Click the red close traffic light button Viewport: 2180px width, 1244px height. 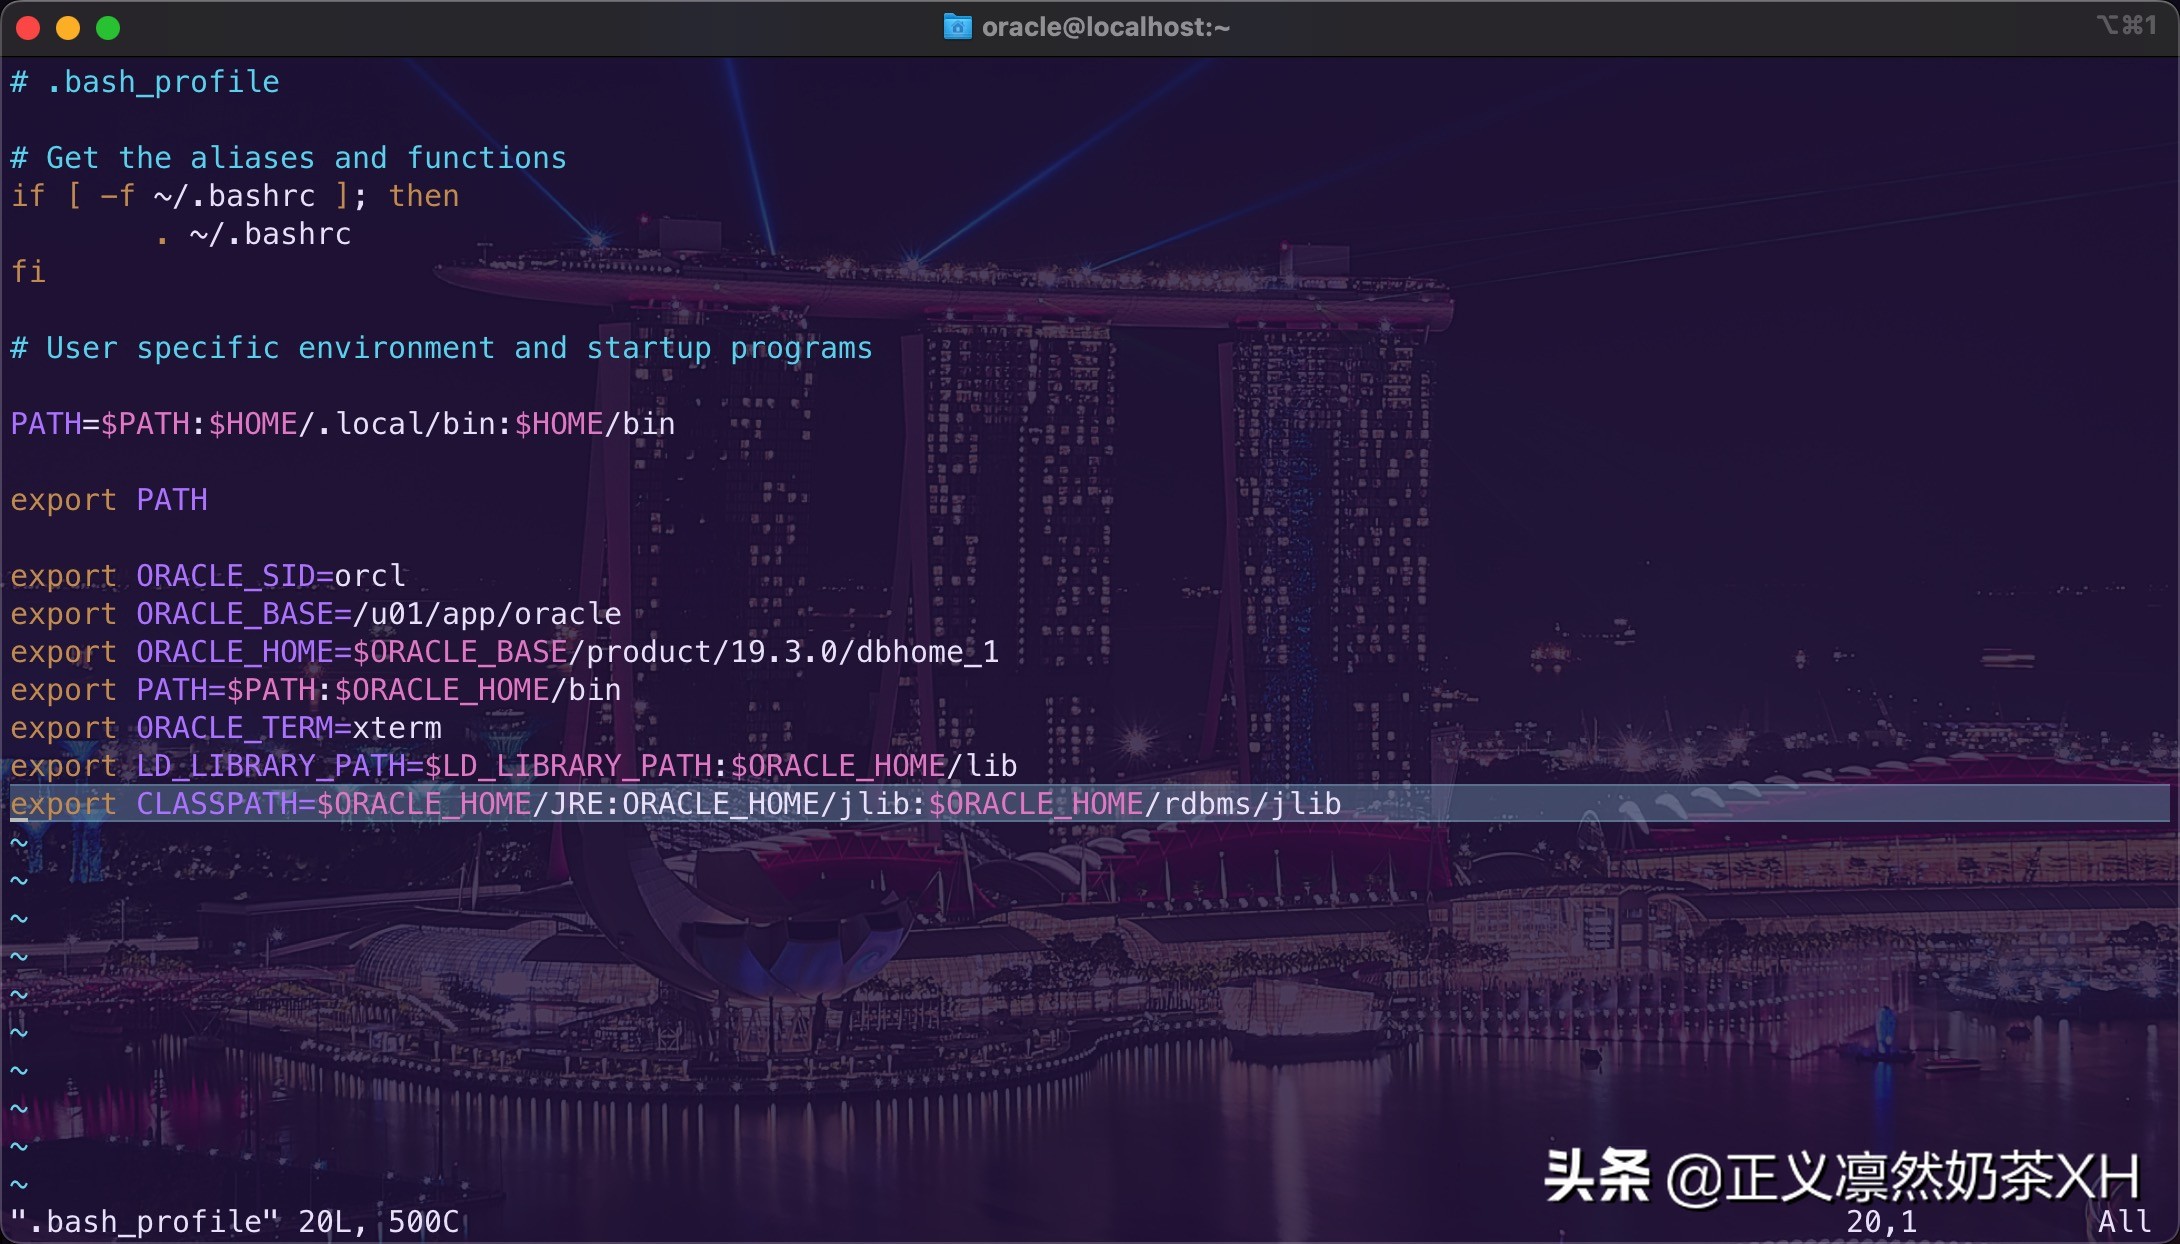tap(29, 28)
